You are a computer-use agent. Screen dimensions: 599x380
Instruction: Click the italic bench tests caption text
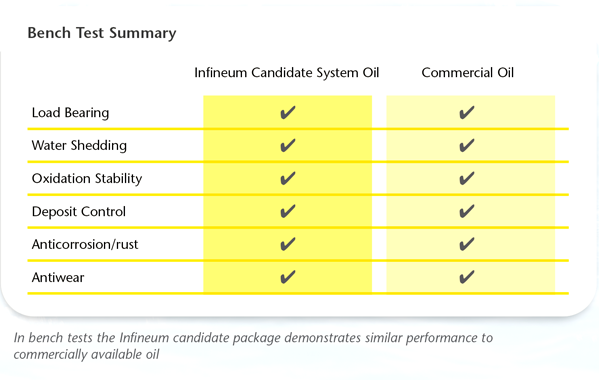pos(253,346)
